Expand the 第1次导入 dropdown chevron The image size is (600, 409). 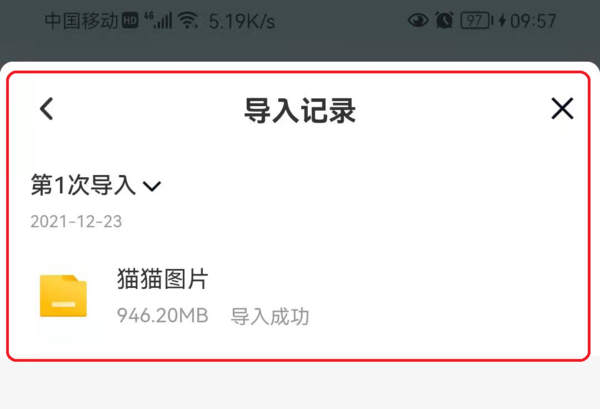point(152,186)
